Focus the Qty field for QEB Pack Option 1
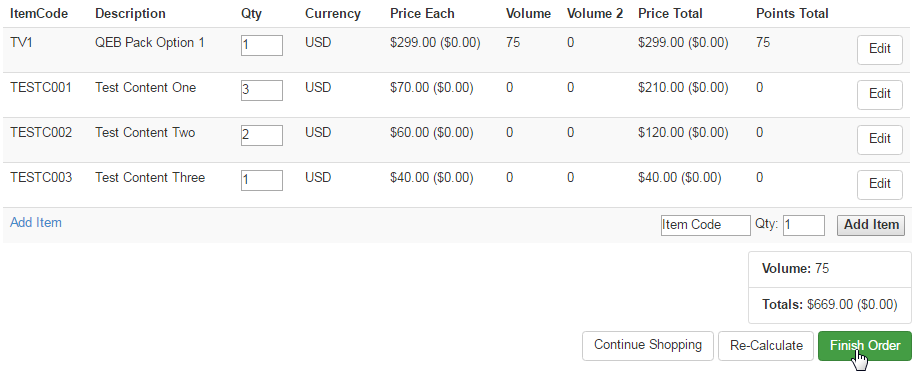Image resolution: width=915 pixels, height=373 pixels. [x=261, y=46]
